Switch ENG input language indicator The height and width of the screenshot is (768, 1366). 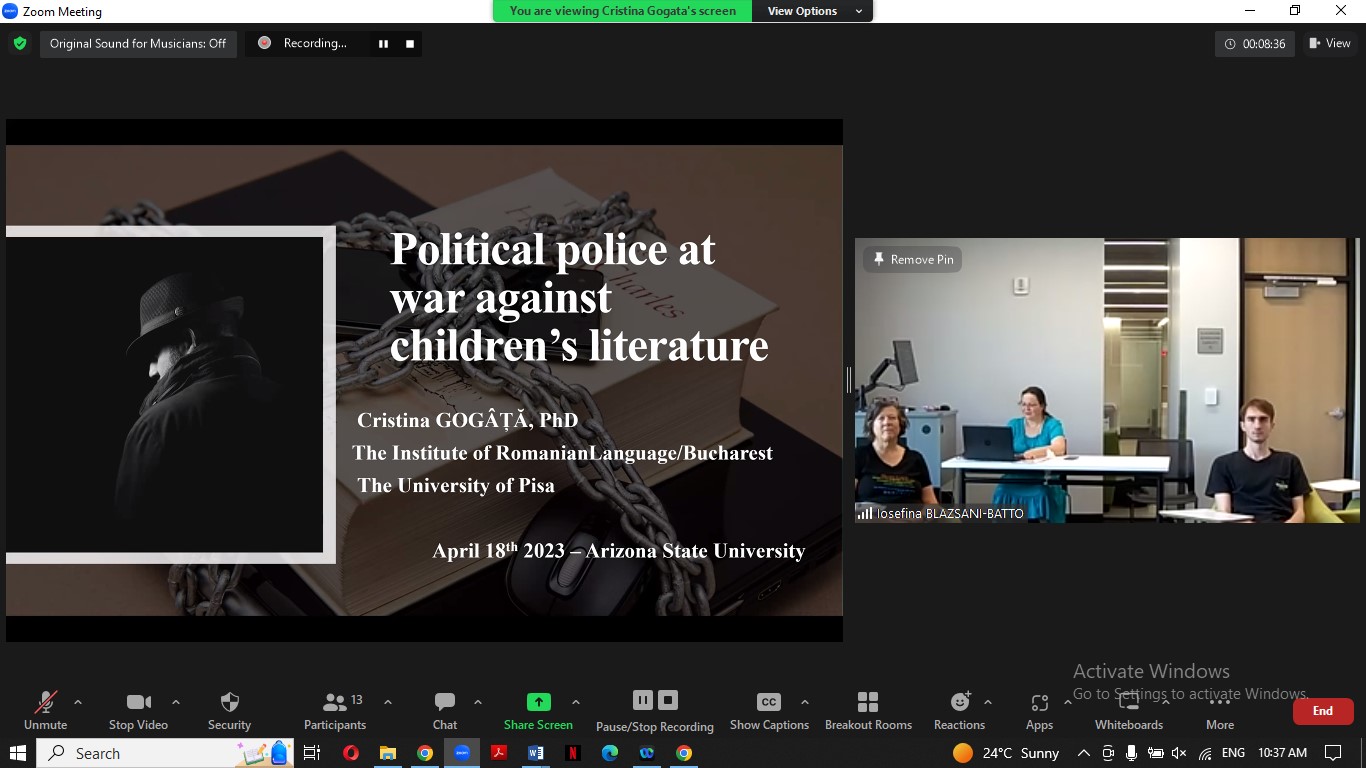1233,753
